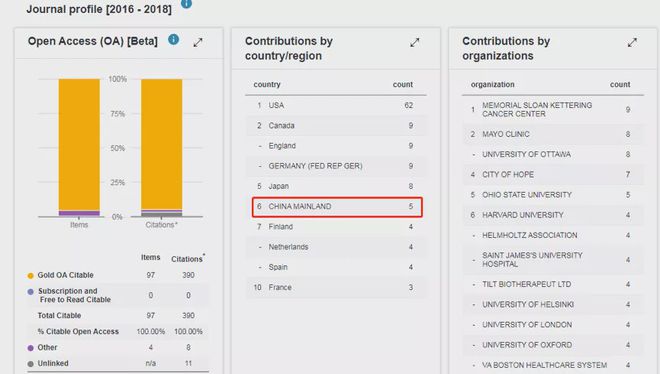Click the Subscription and Free to Read legend dot

[30, 292]
